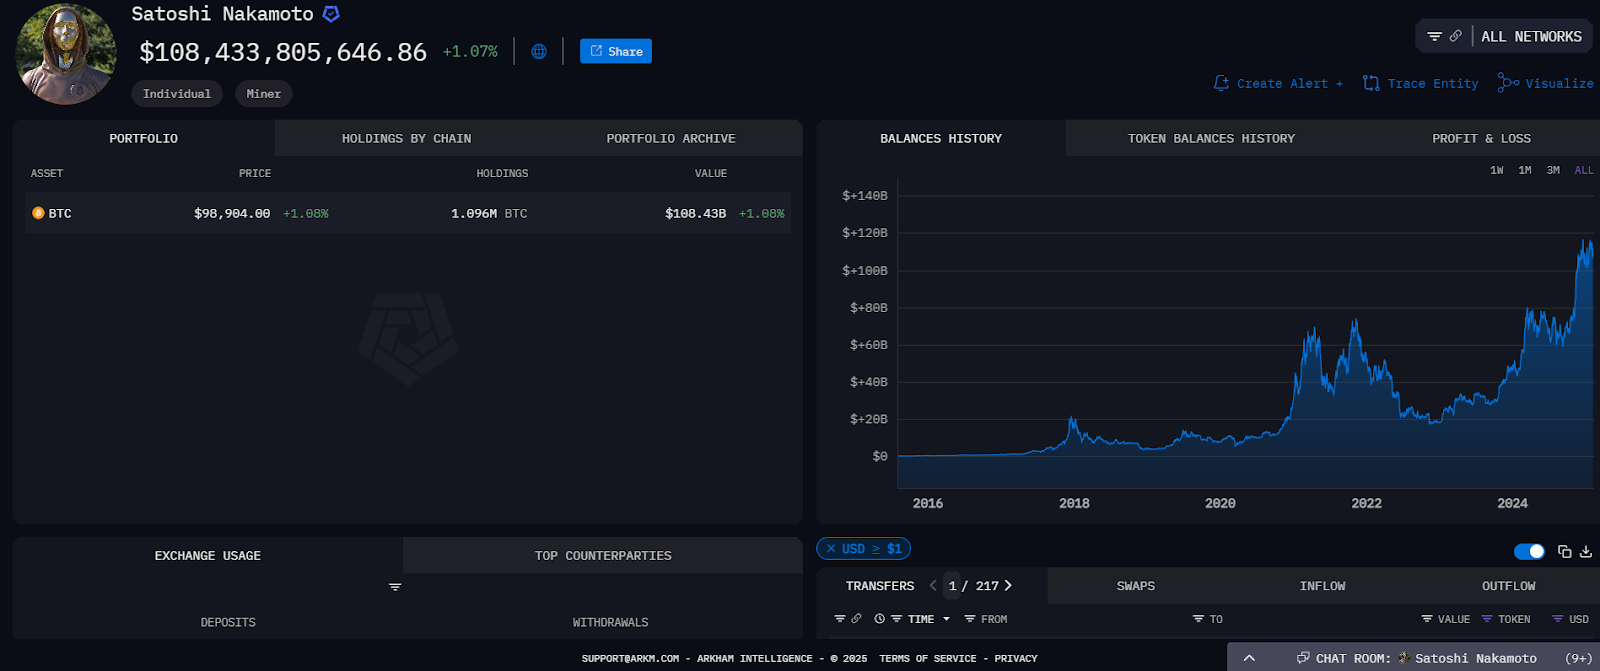Click the filter icon next to TIME
Viewport: 1600px width, 671px height.
[897, 619]
